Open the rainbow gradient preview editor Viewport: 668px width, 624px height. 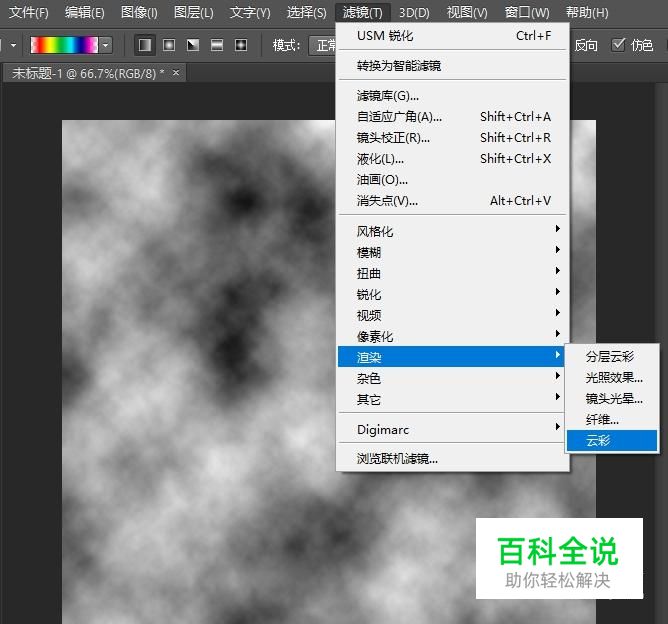pos(64,45)
